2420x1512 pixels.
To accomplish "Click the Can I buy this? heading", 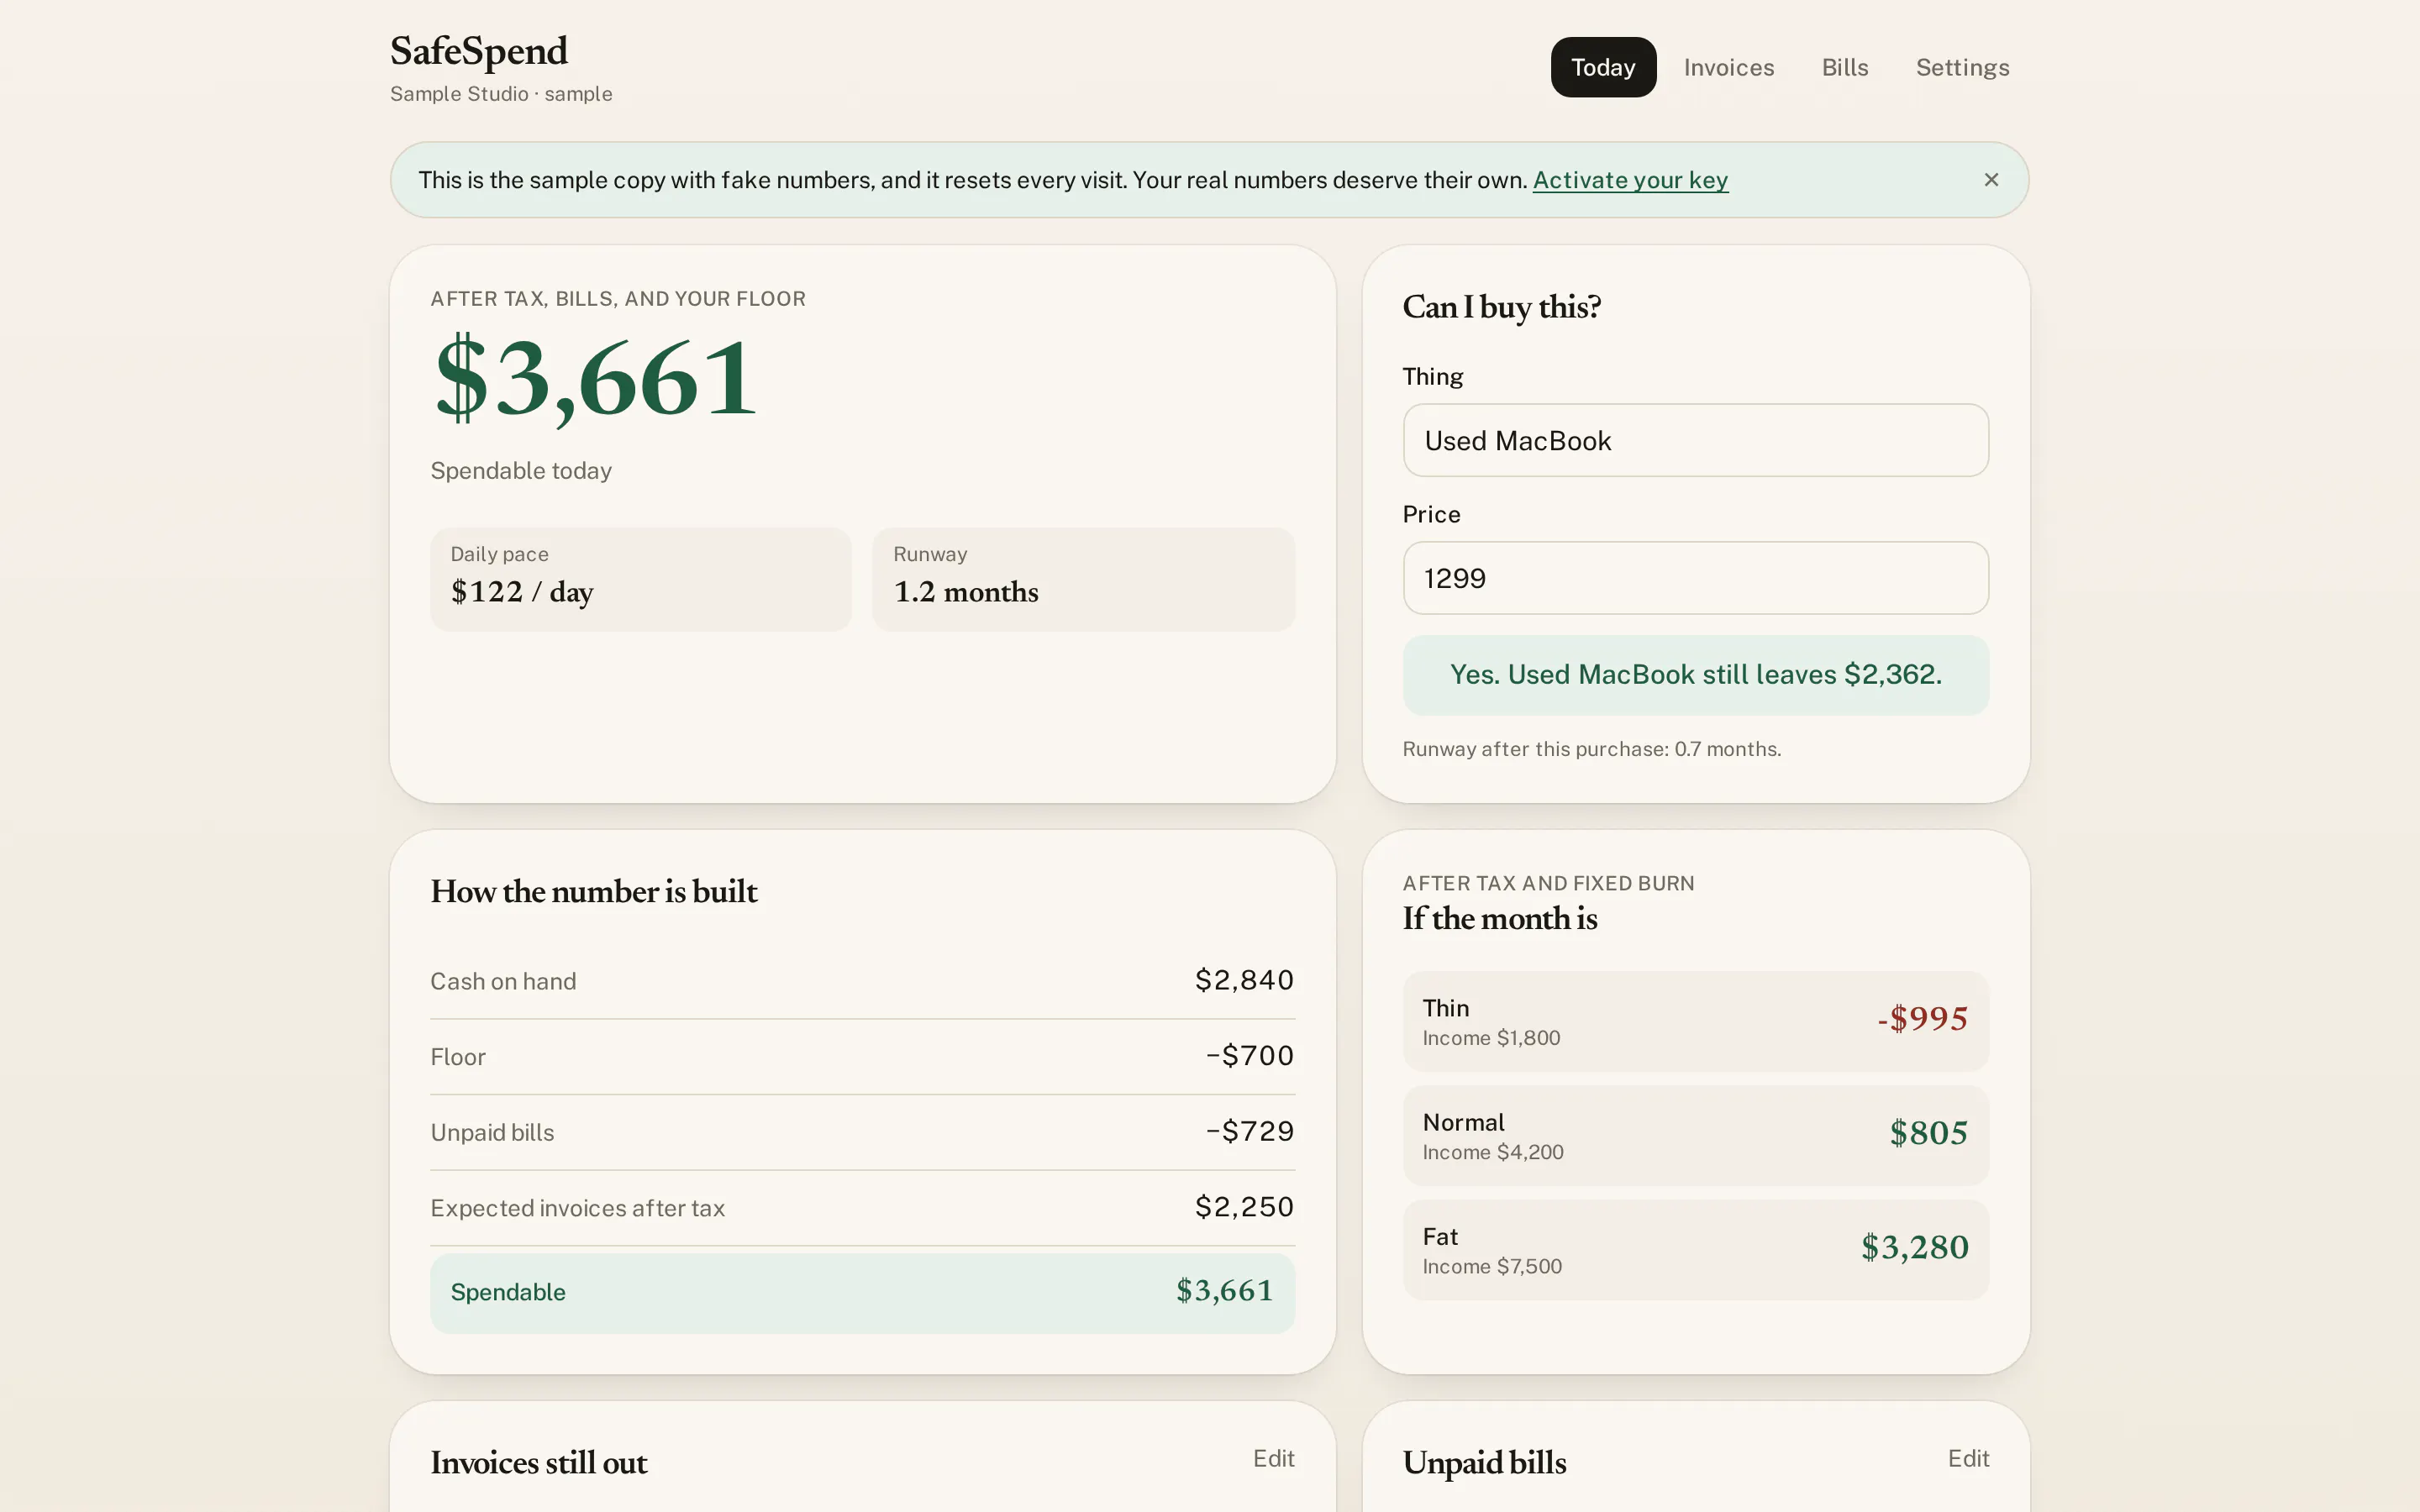I will tap(1501, 307).
